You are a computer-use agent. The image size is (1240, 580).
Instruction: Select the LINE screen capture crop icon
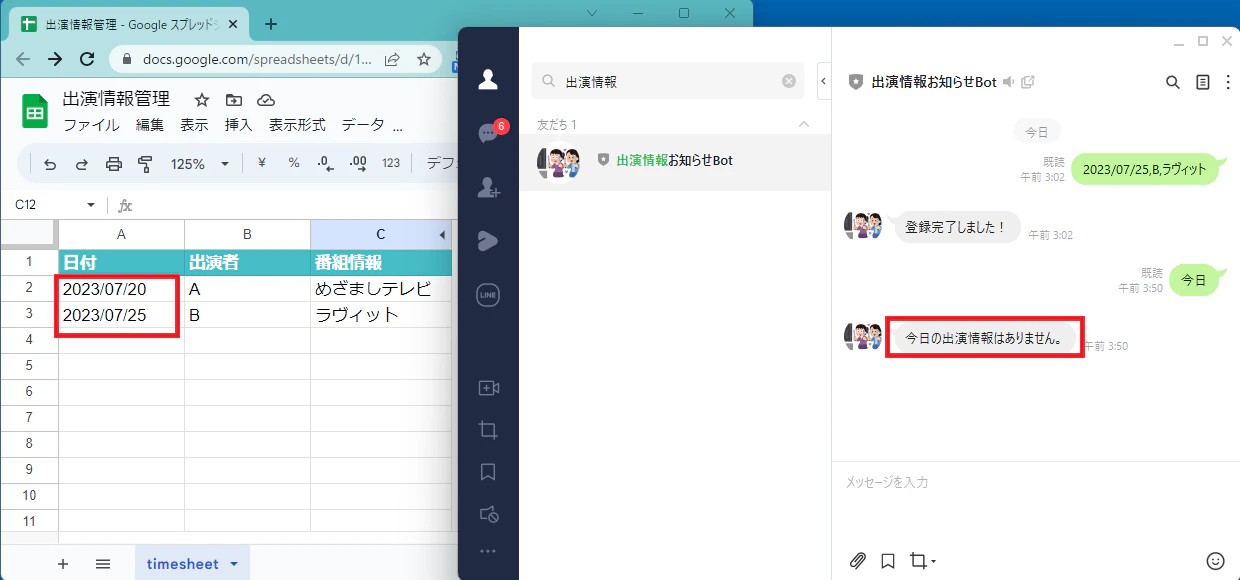click(x=488, y=430)
